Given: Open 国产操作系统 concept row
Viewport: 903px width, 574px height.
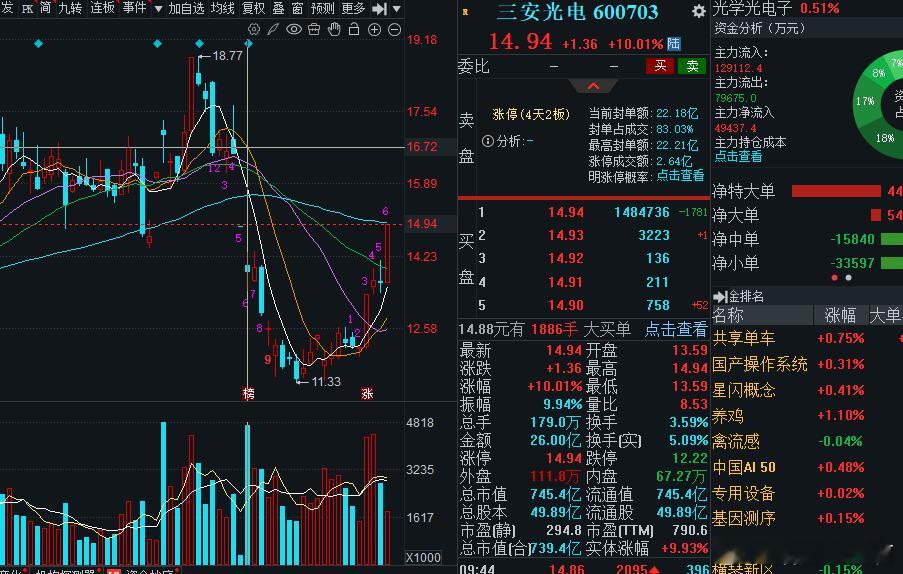Looking at the screenshot, I should 807,364.
